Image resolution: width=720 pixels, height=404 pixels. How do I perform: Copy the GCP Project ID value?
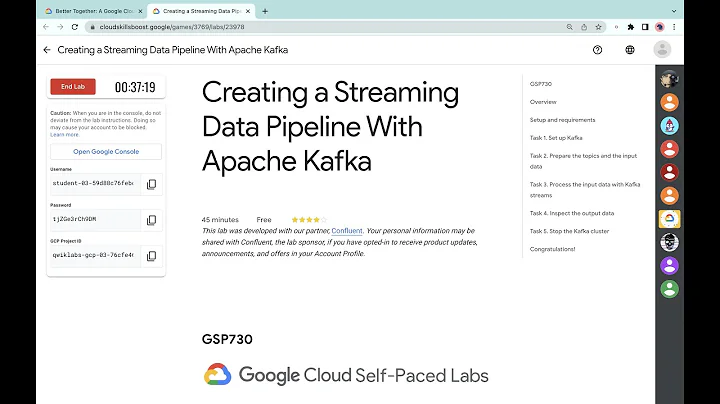tap(151, 256)
